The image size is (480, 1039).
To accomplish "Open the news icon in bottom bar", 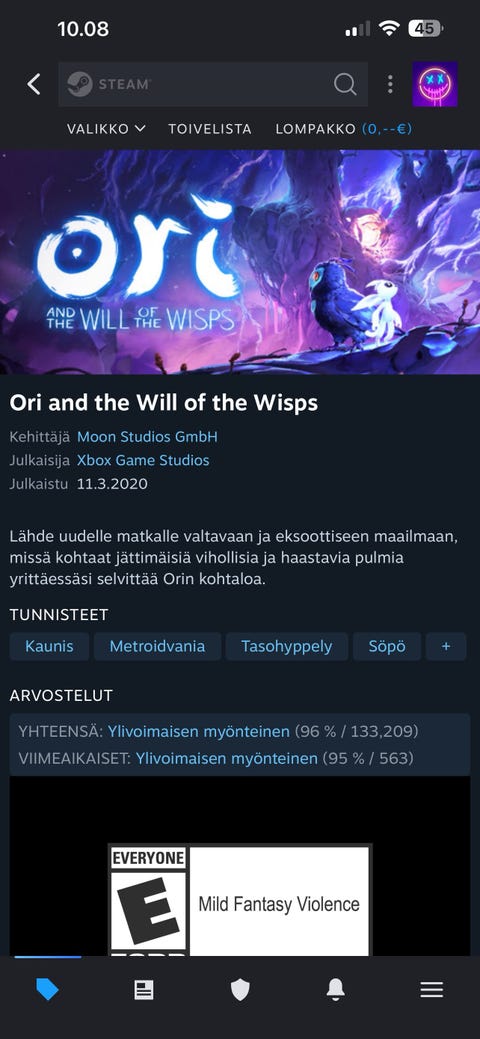I will coord(144,990).
